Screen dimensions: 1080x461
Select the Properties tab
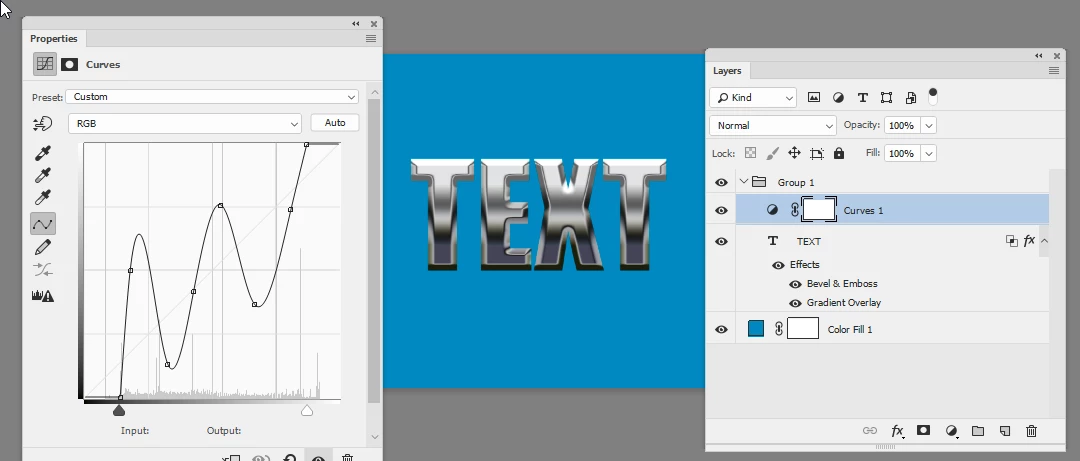[54, 39]
